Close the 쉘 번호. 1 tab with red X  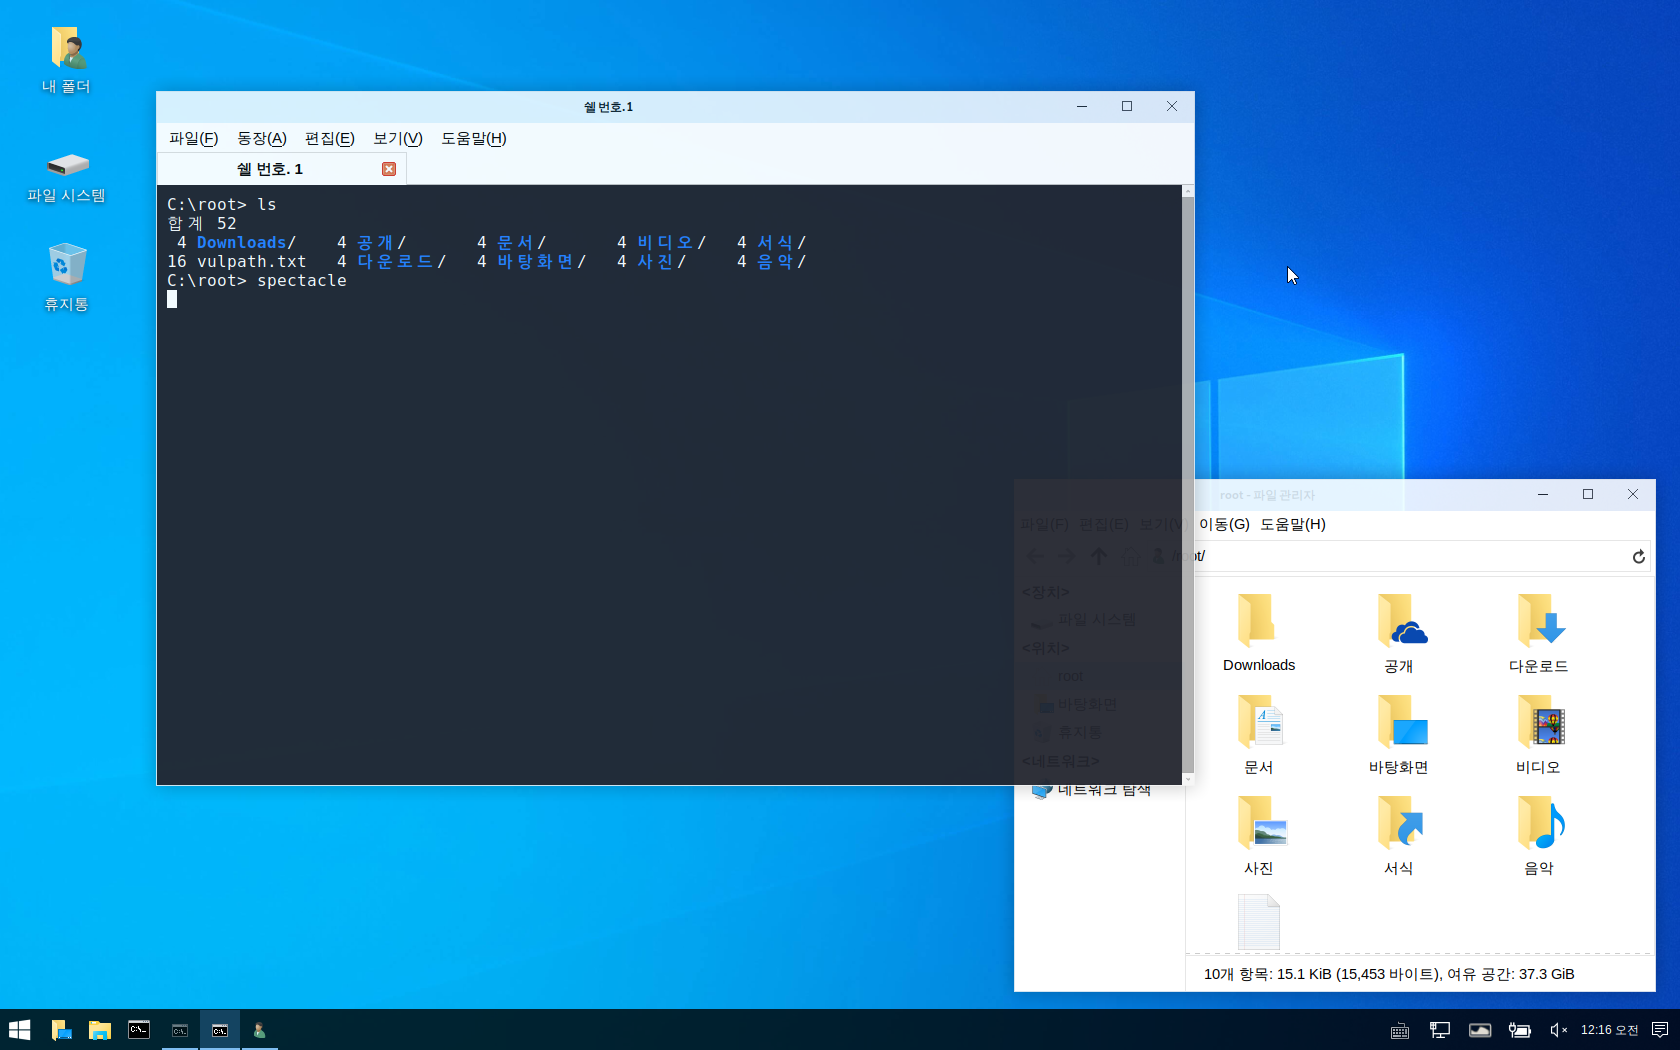(x=389, y=169)
